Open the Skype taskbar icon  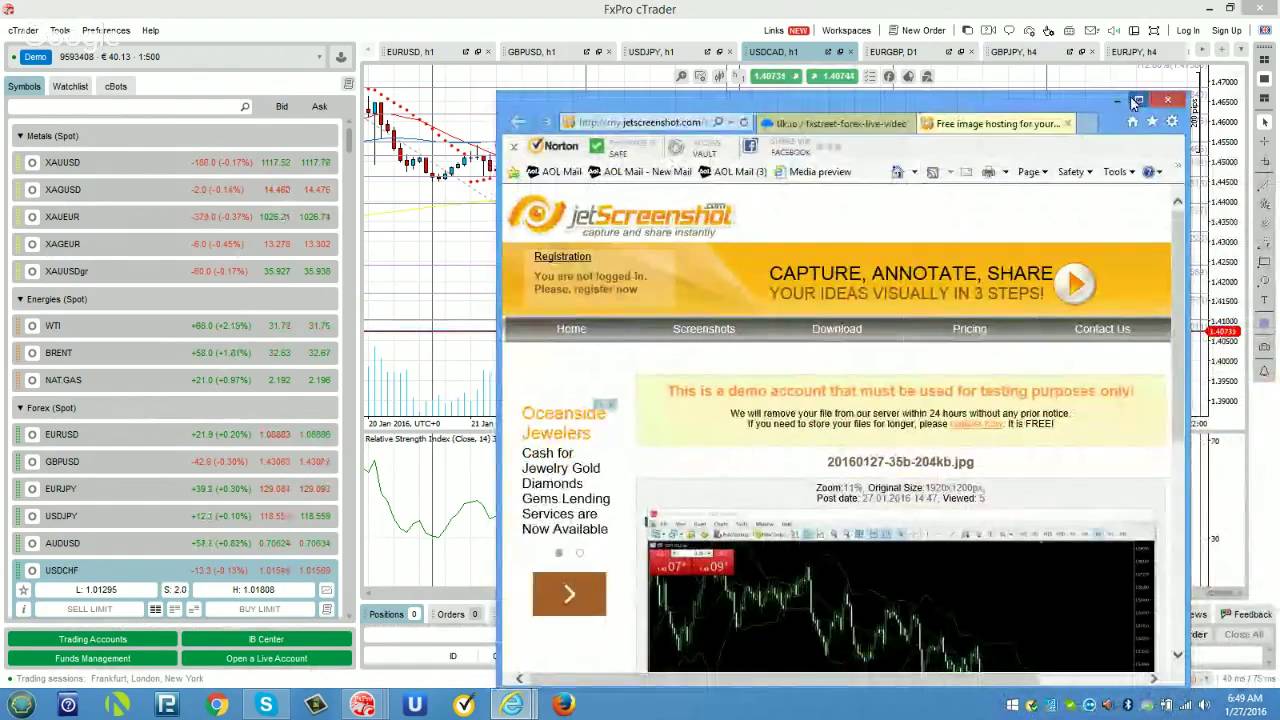click(x=266, y=705)
